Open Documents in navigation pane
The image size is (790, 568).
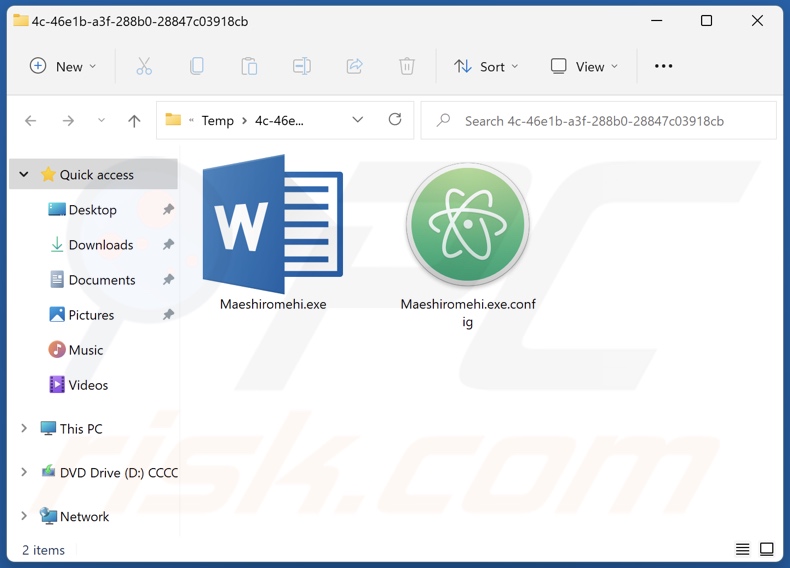point(102,280)
